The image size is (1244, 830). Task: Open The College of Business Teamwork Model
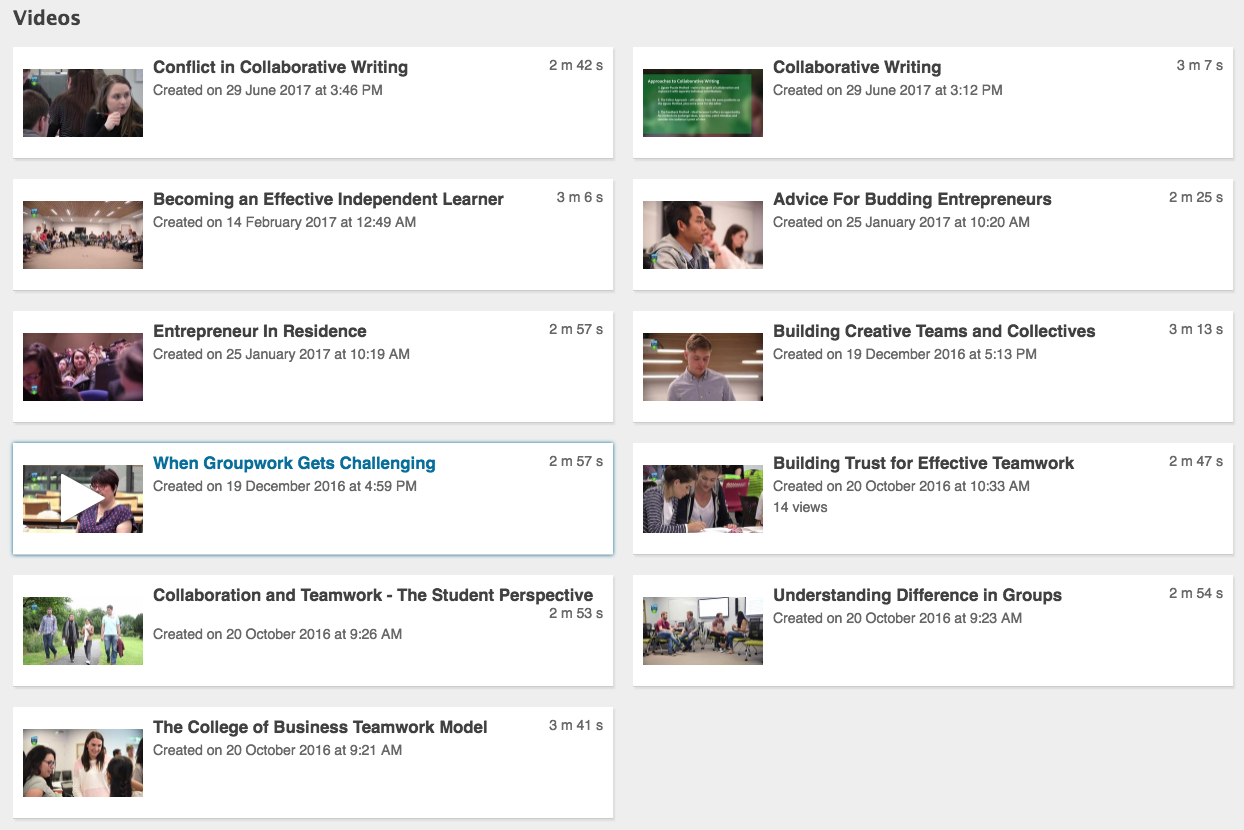tap(320, 727)
